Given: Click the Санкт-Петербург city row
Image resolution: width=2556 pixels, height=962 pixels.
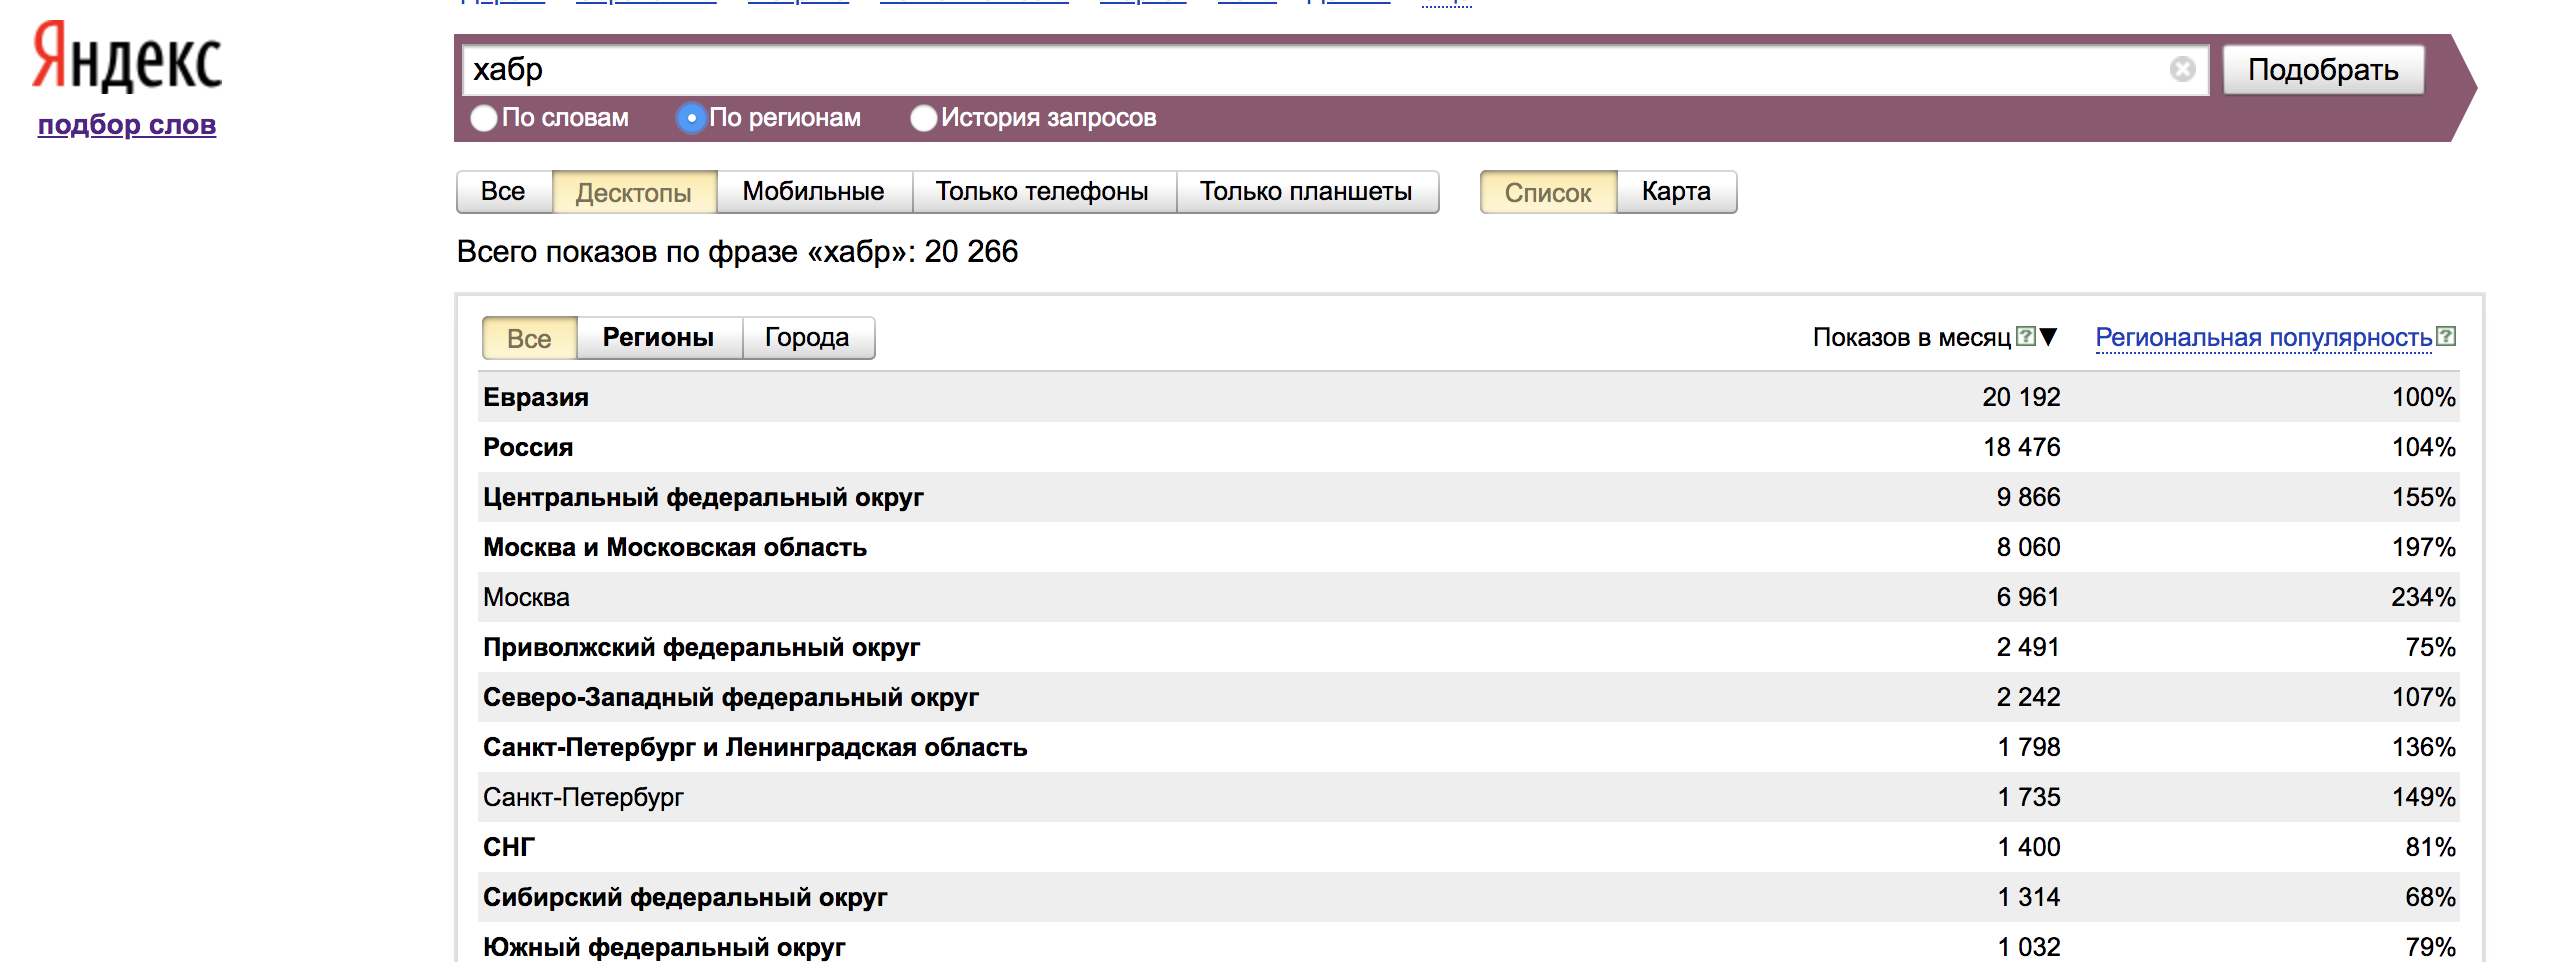Looking at the screenshot, I should (1468, 797).
